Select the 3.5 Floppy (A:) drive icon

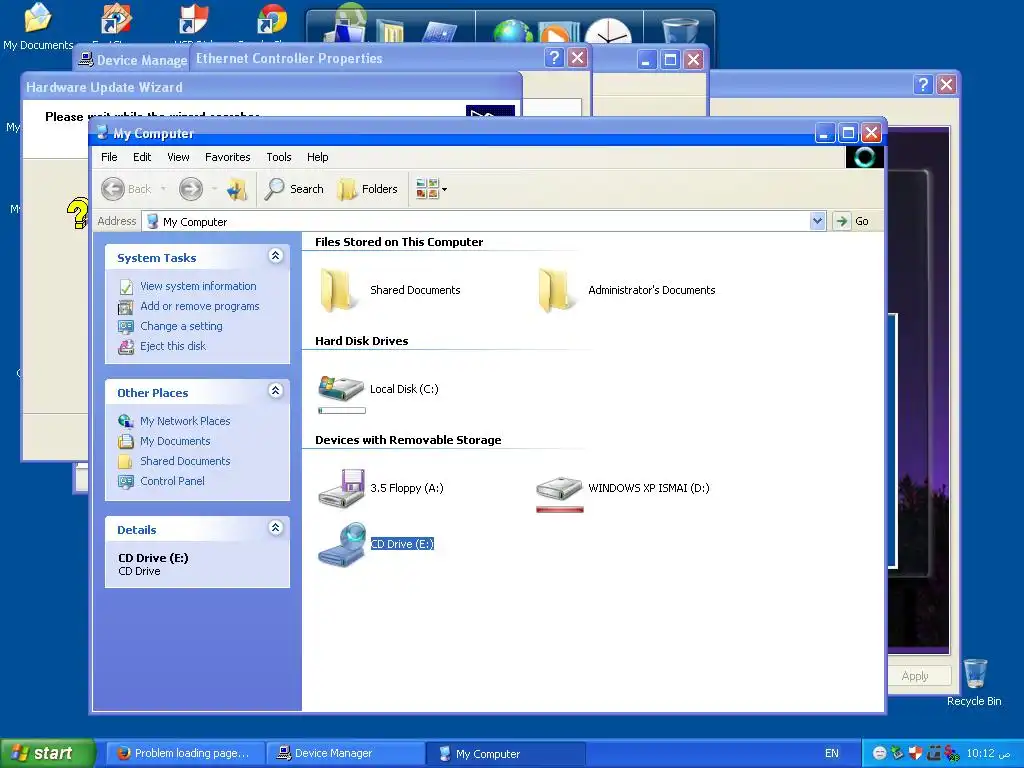pyautogui.click(x=341, y=488)
